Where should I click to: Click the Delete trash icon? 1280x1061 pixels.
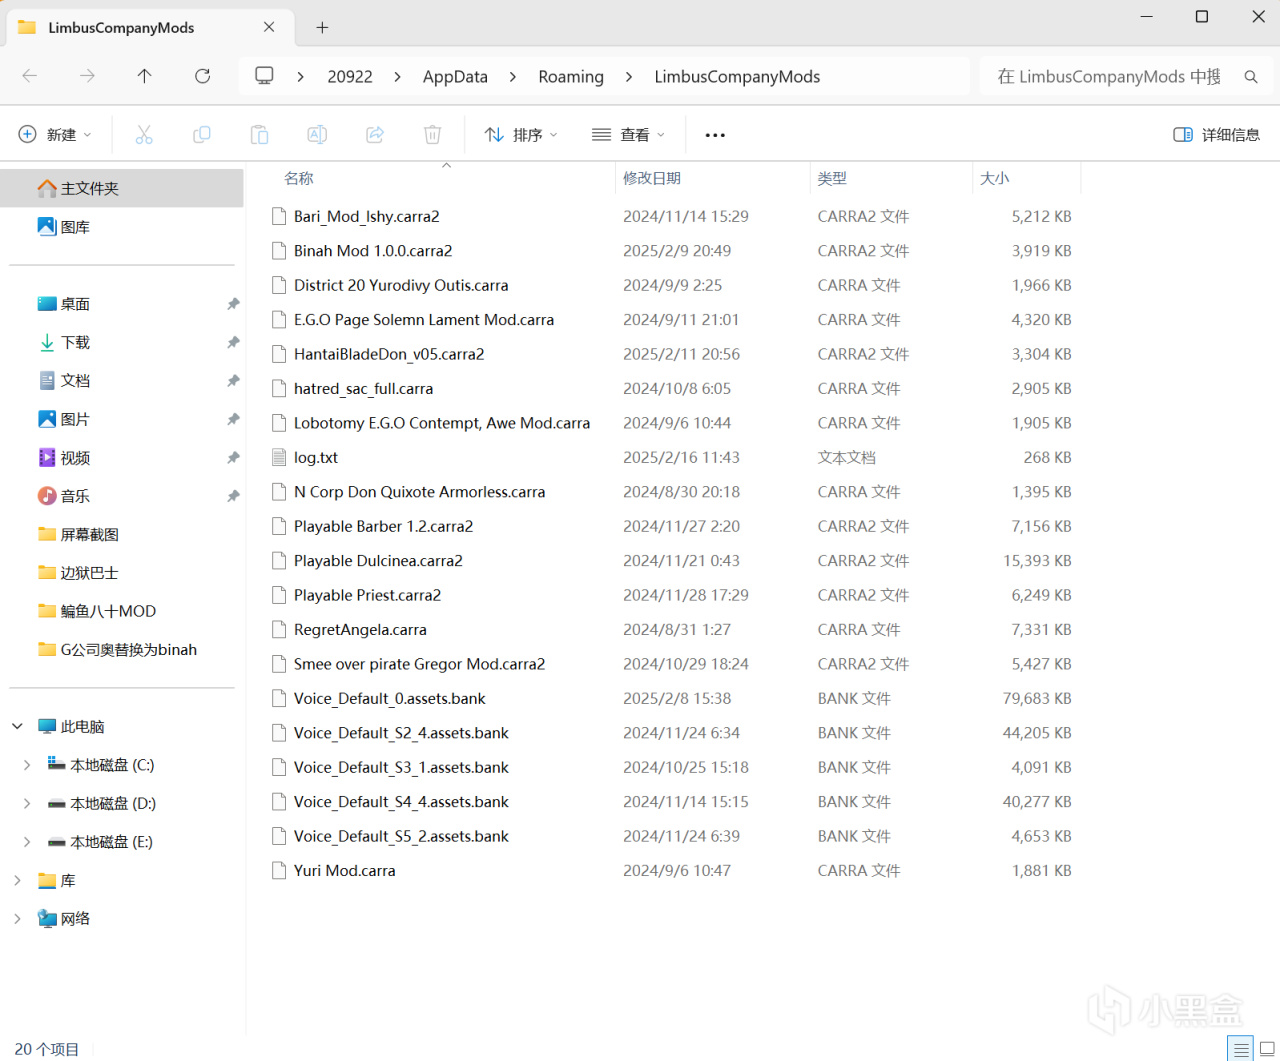pos(432,134)
